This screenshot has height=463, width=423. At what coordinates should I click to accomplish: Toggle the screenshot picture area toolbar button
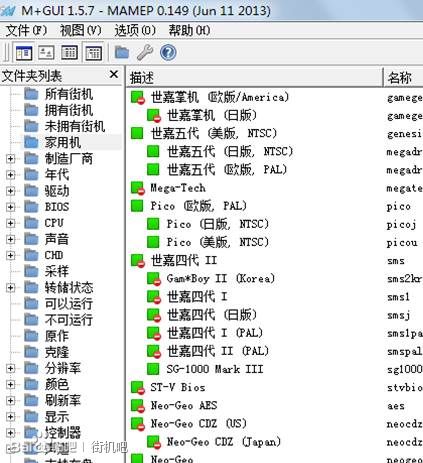[x=46, y=53]
